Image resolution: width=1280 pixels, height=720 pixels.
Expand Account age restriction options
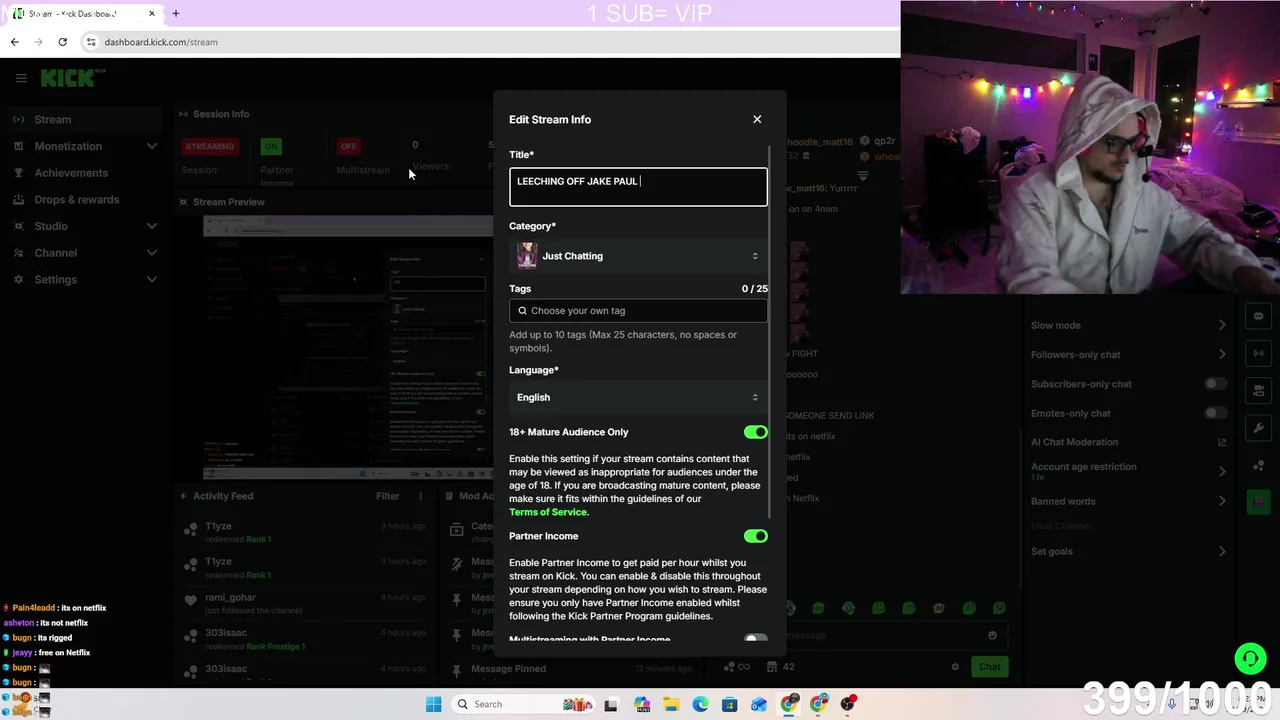1128,470
